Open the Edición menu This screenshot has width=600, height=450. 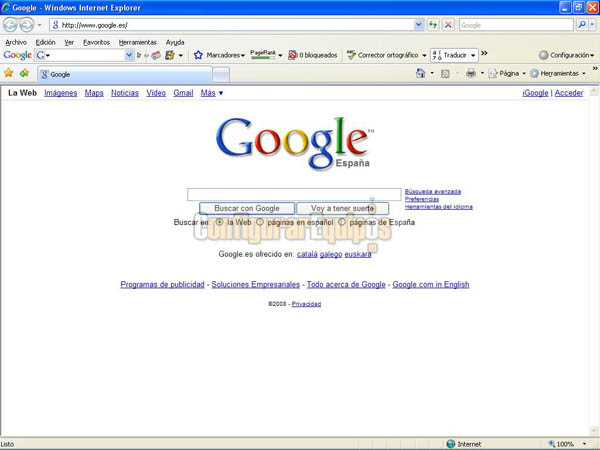46,42
